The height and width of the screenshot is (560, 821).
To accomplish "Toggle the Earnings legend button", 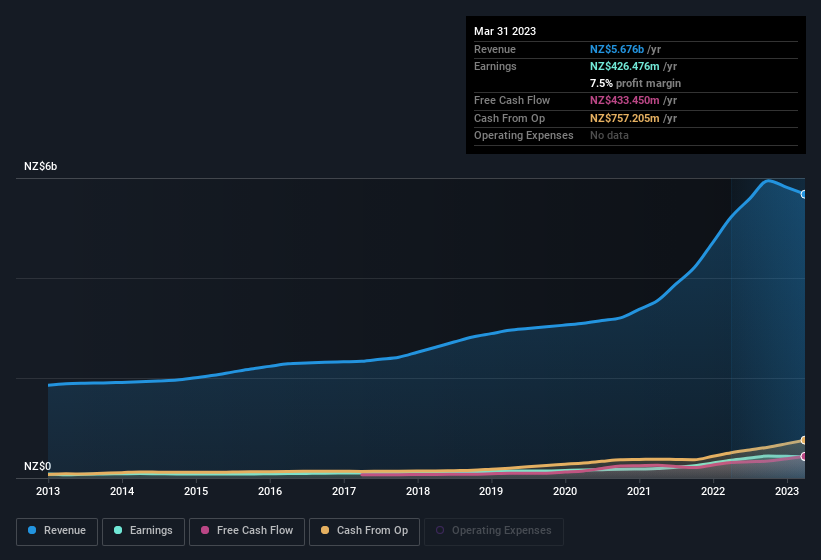I will tap(143, 531).
